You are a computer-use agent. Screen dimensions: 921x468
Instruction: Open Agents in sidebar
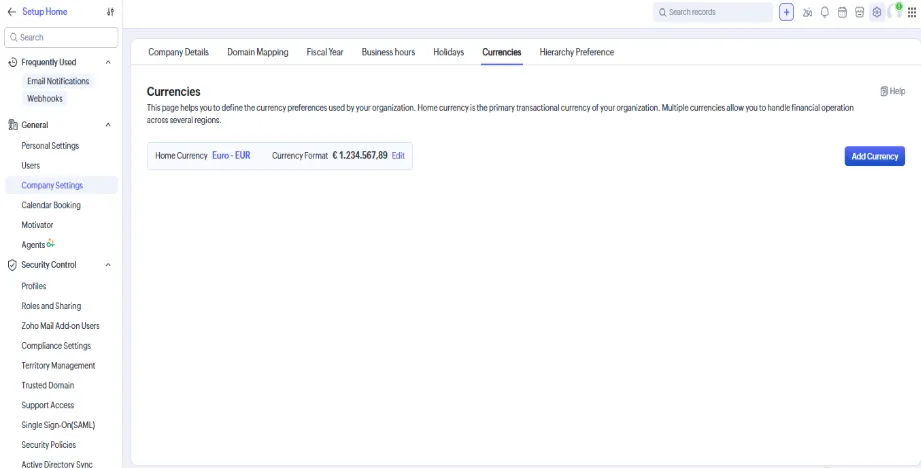point(33,245)
